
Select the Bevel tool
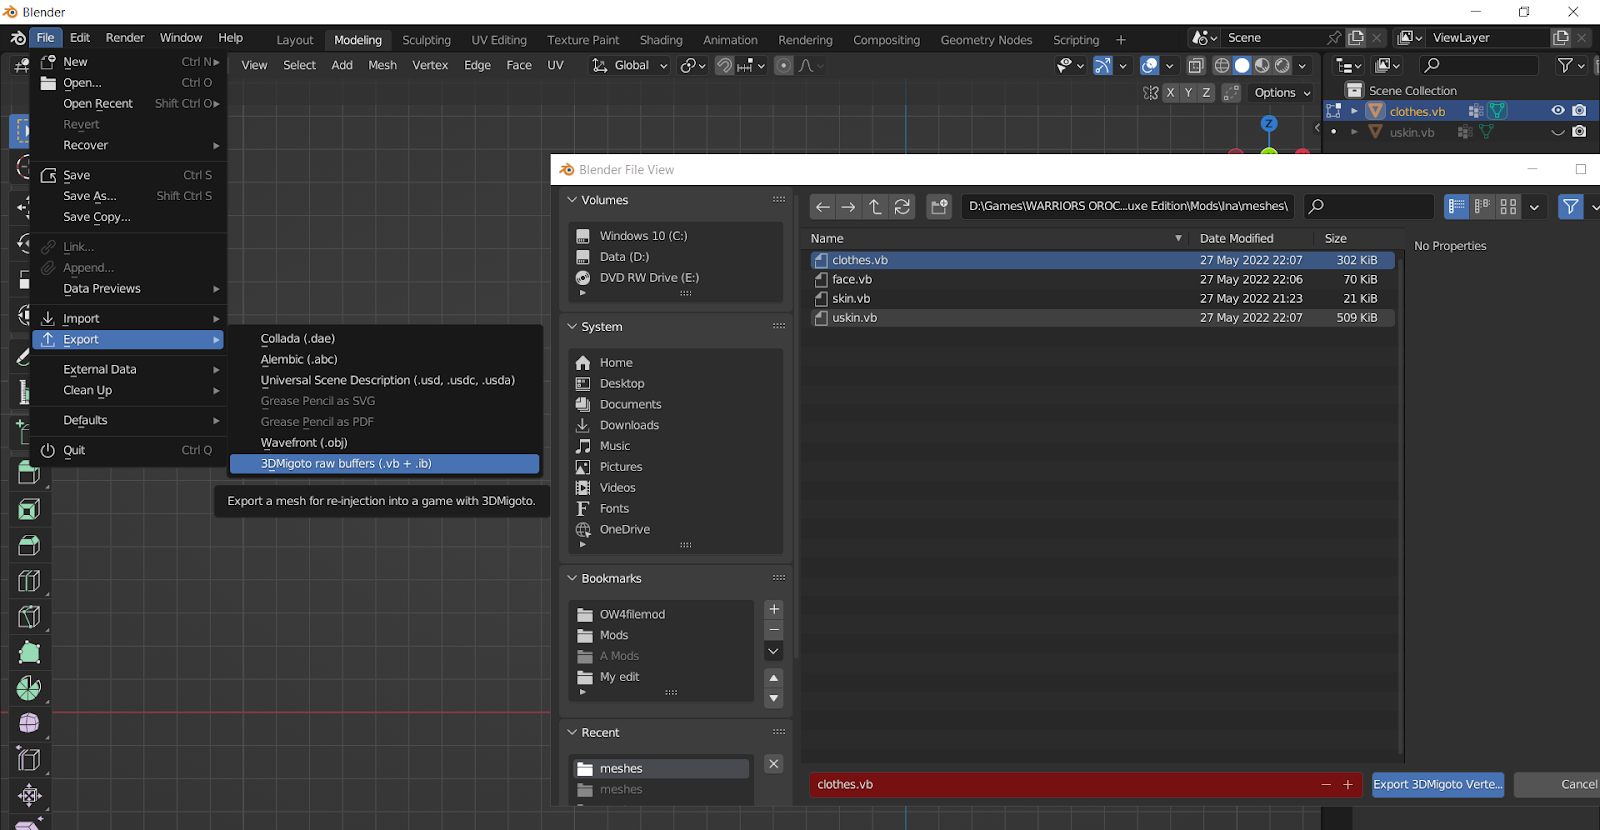(29, 545)
